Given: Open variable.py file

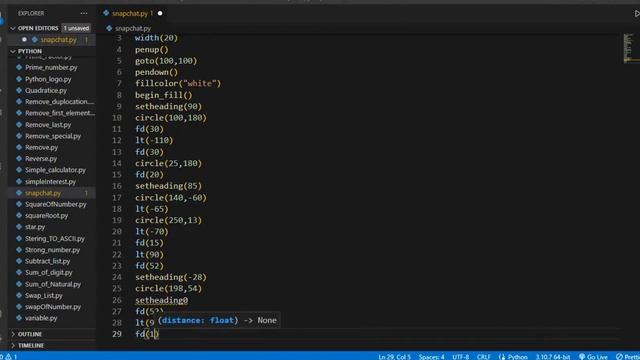Looking at the screenshot, I should 41,318.
